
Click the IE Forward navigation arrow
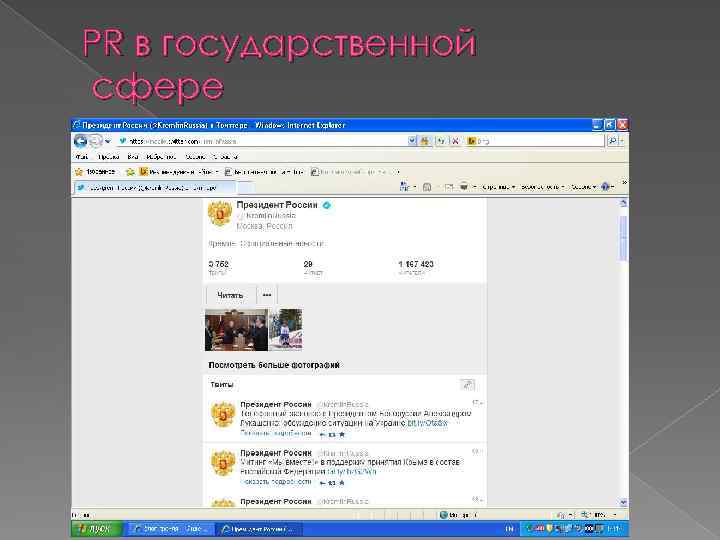[x=95, y=141]
